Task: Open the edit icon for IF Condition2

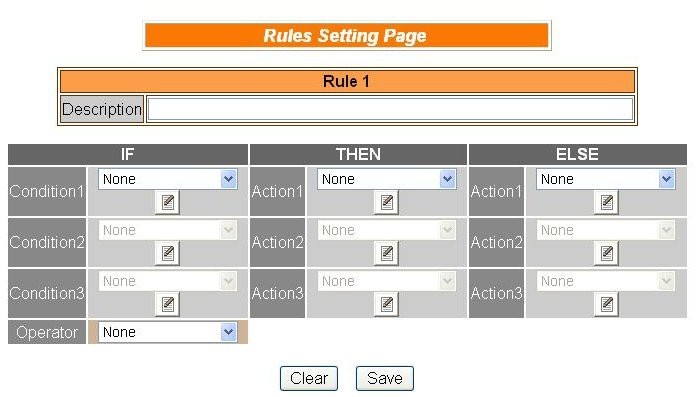Action: (167, 254)
